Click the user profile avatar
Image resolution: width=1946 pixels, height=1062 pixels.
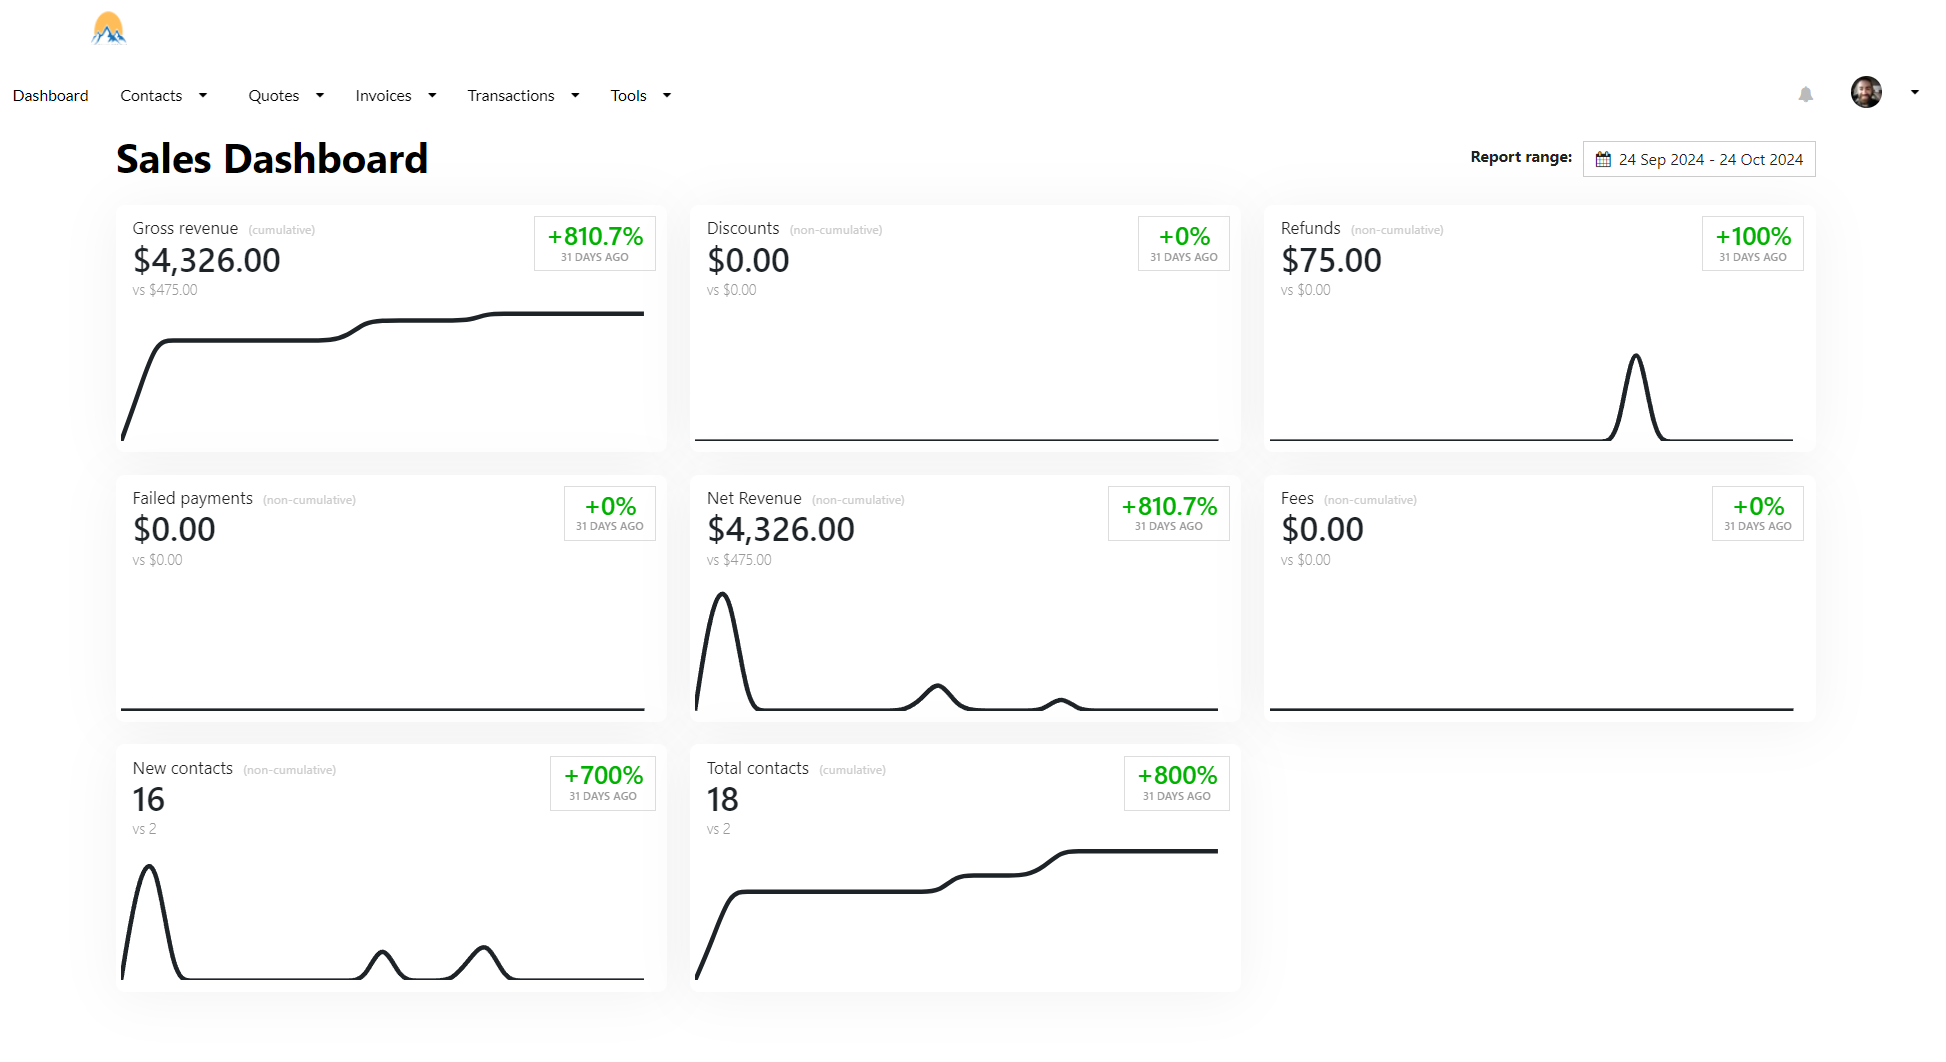1866,92
